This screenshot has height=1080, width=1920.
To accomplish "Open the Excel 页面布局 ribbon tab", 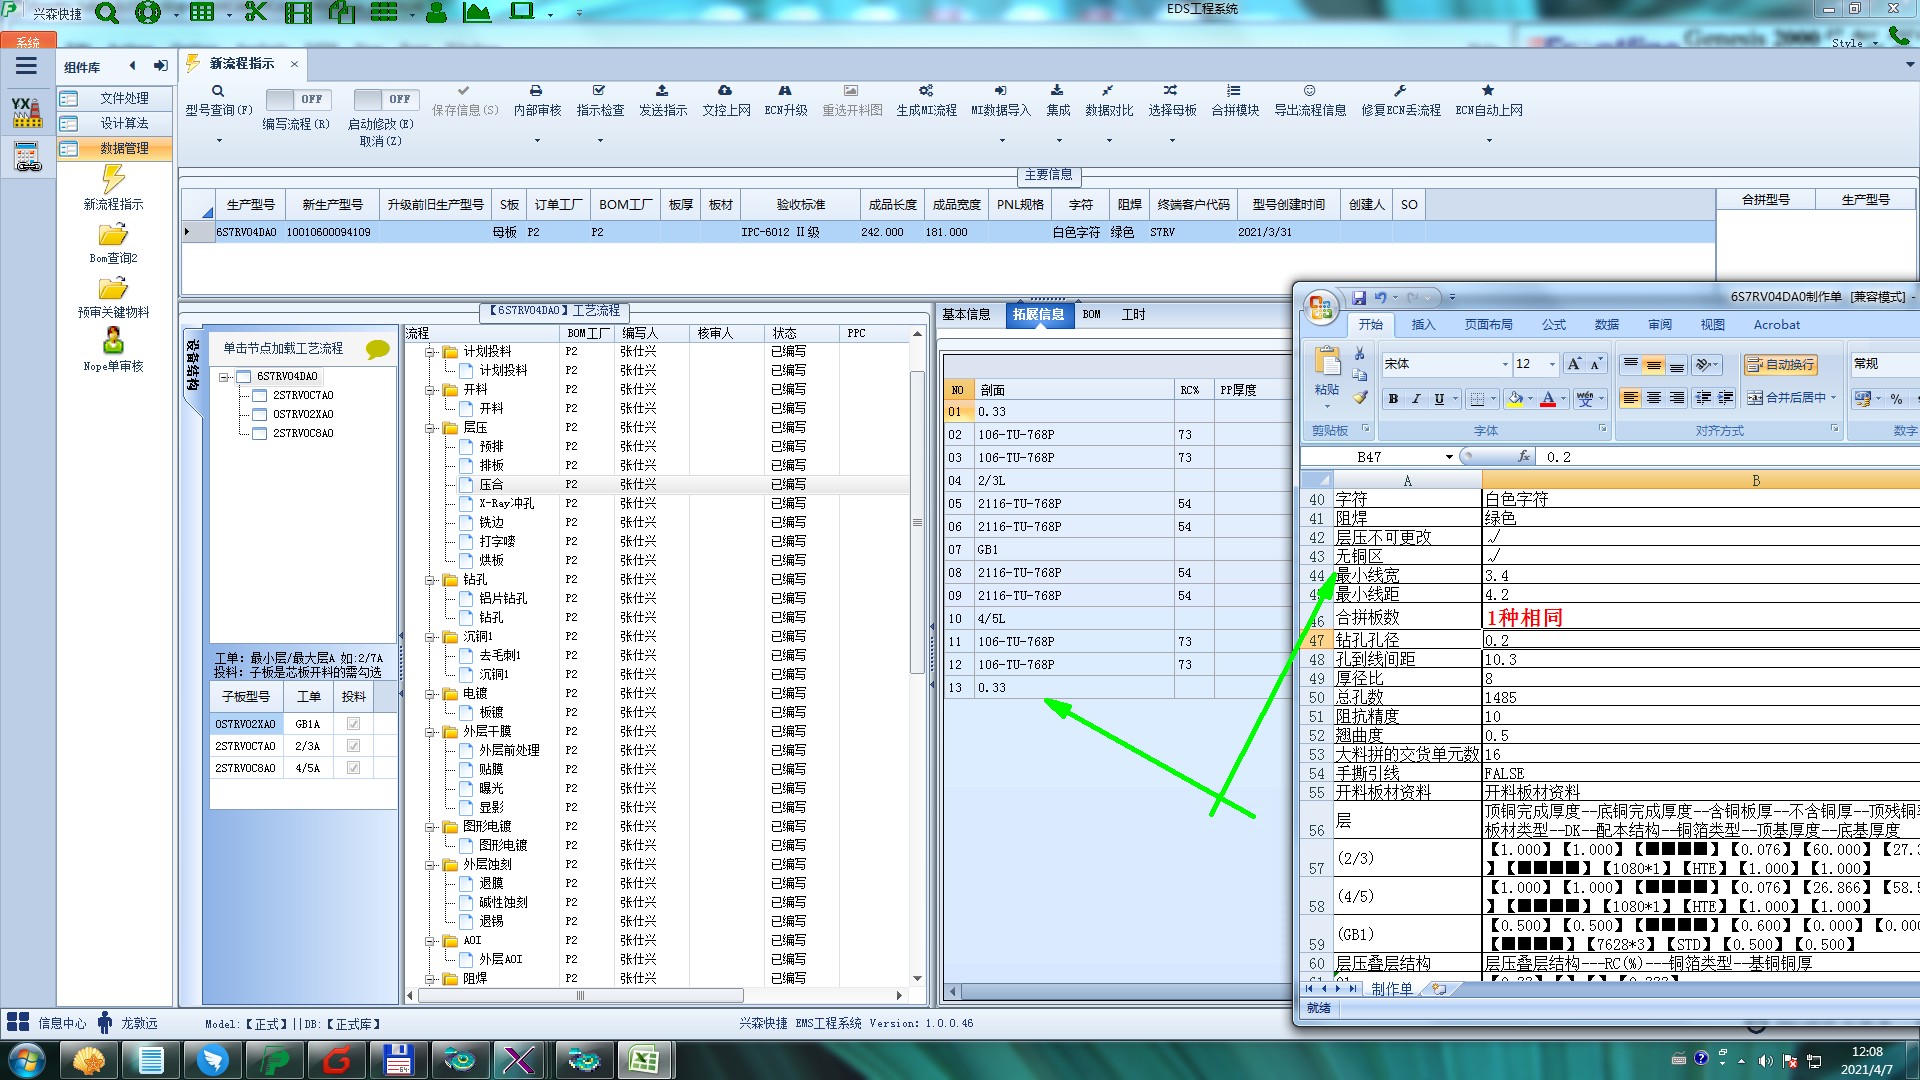I will tap(1488, 325).
